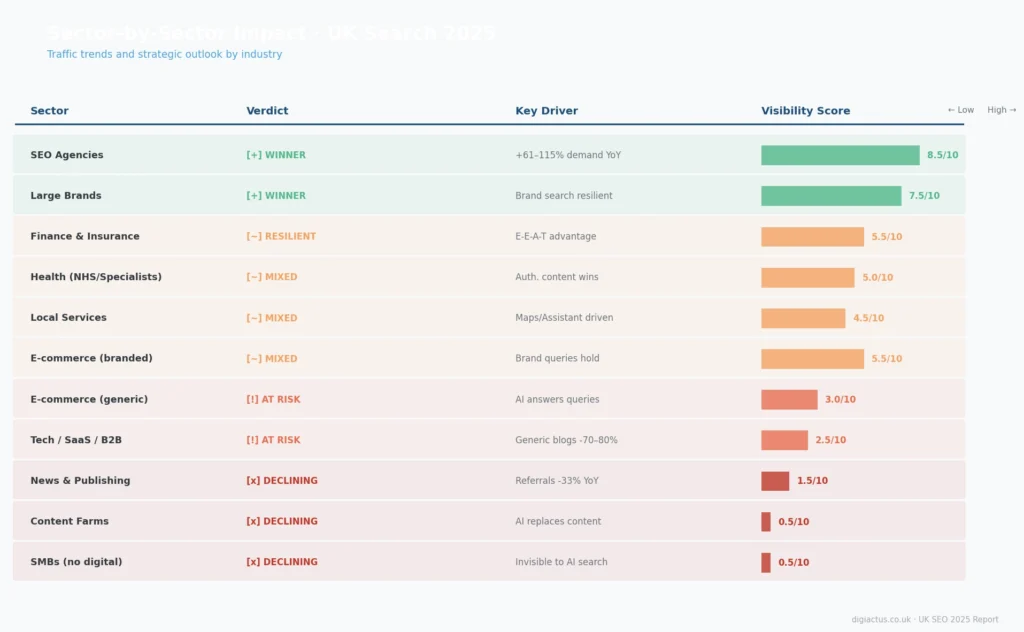Click the AT RISK verdict for Tech / SaaS / B2B
This screenshot has width=1024, height=632.
[x=273, y=440]
